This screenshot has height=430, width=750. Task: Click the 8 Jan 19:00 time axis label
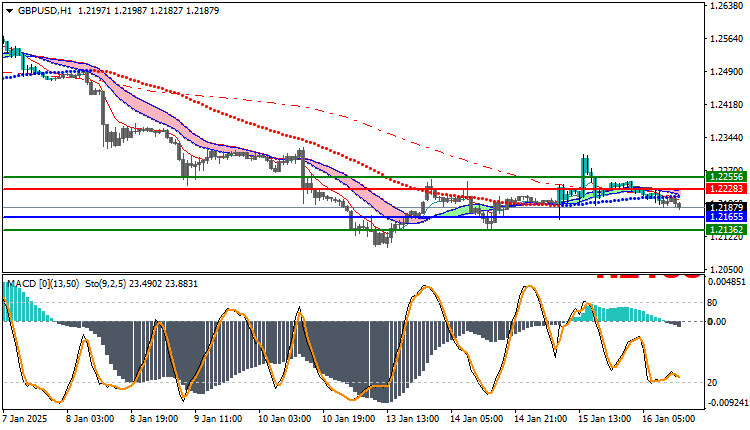(x=154, y=419)
